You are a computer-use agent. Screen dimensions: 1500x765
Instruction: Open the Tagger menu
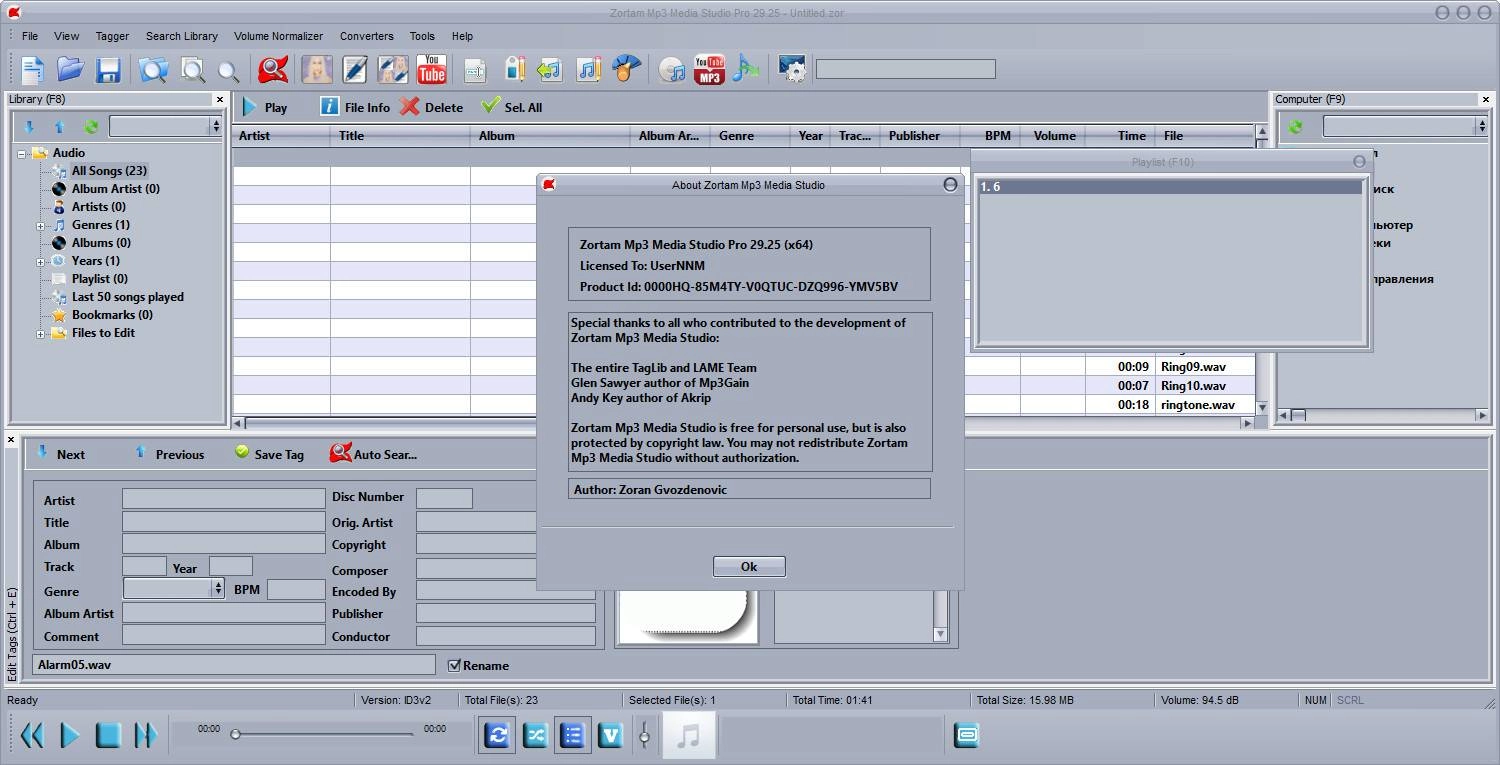click(112, 36)
